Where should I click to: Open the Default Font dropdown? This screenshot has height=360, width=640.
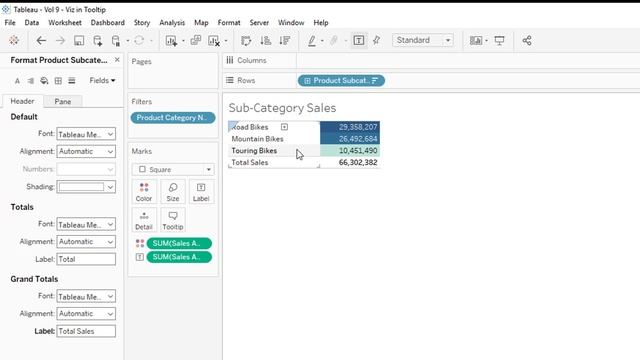(x=86, y=134)
